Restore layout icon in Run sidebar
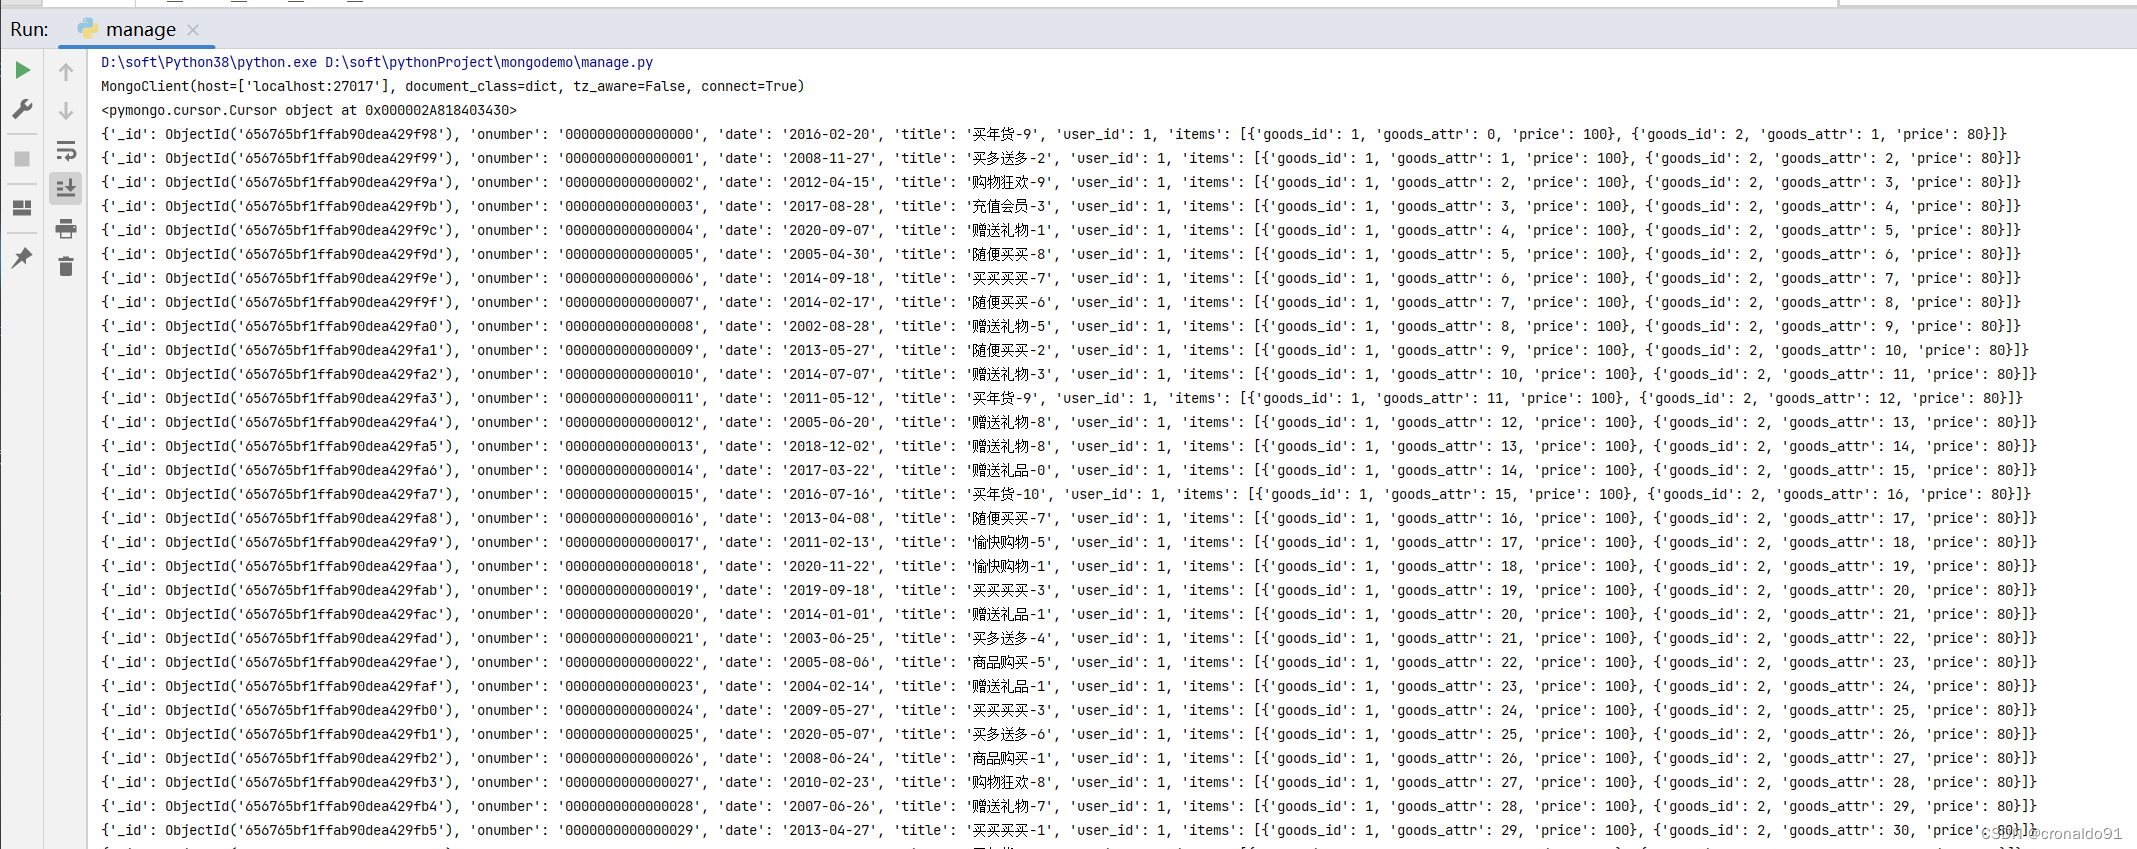 22,208
